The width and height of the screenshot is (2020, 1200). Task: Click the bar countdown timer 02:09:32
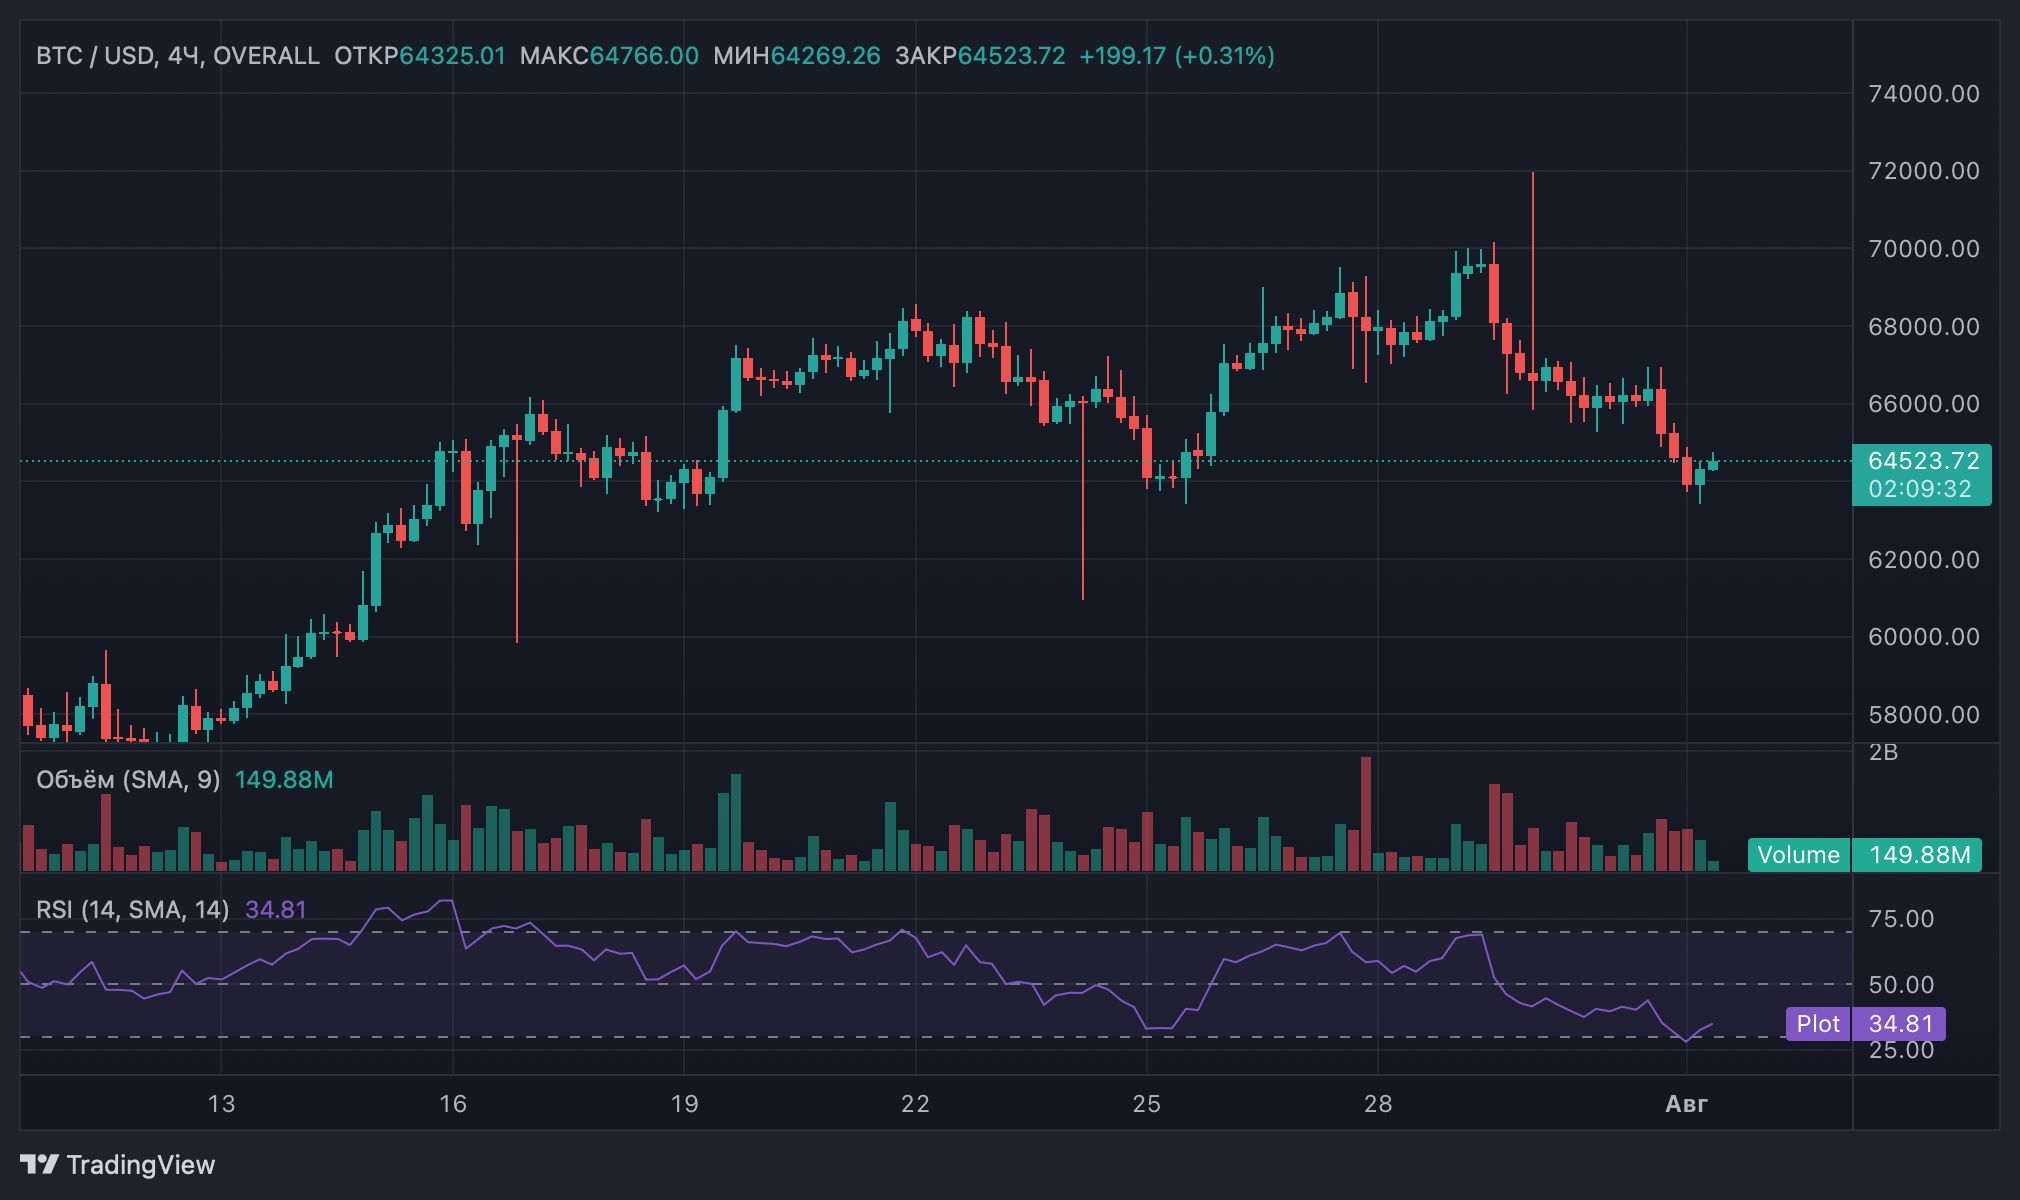pyautogui.click(x=1920, y=489)
